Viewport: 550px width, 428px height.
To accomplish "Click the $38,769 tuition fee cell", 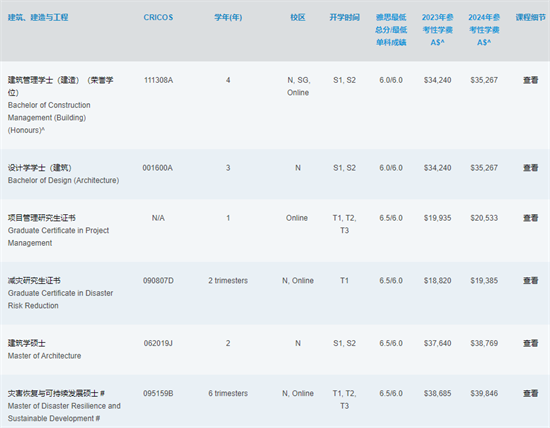I will coord(484,343).
